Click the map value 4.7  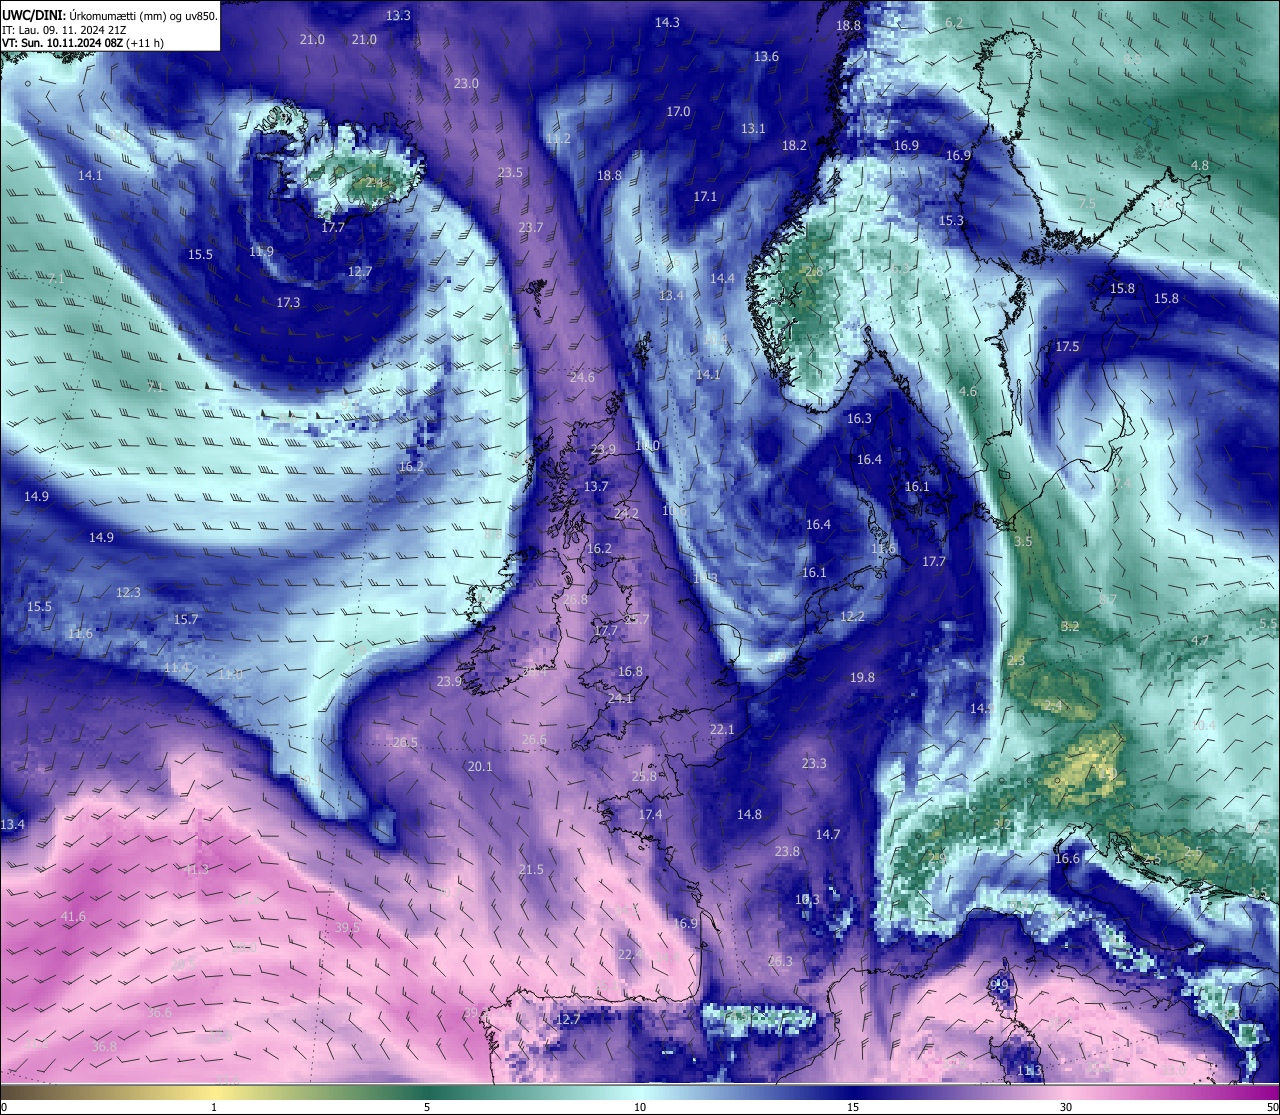coord(1200,641)
